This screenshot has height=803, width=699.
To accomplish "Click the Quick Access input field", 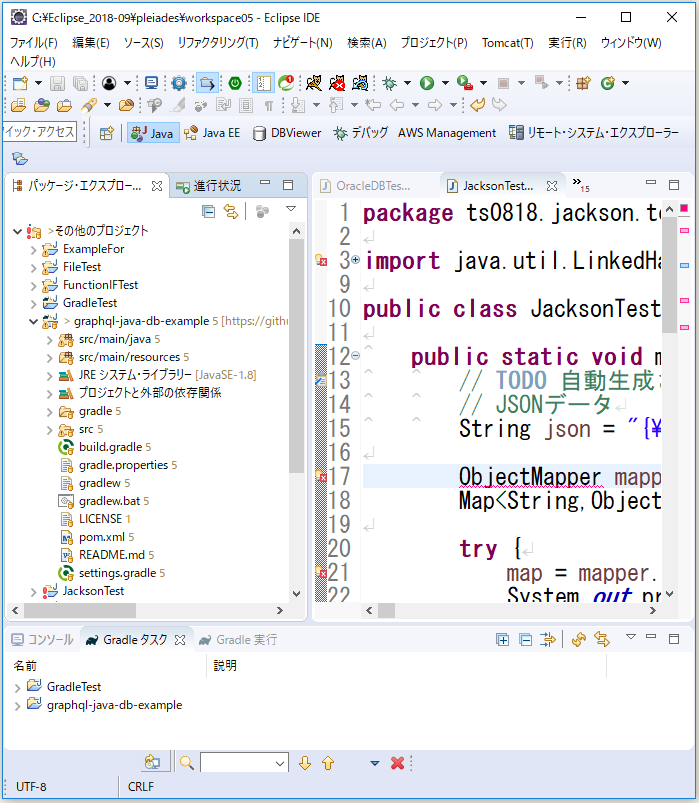I will [39, 132].
